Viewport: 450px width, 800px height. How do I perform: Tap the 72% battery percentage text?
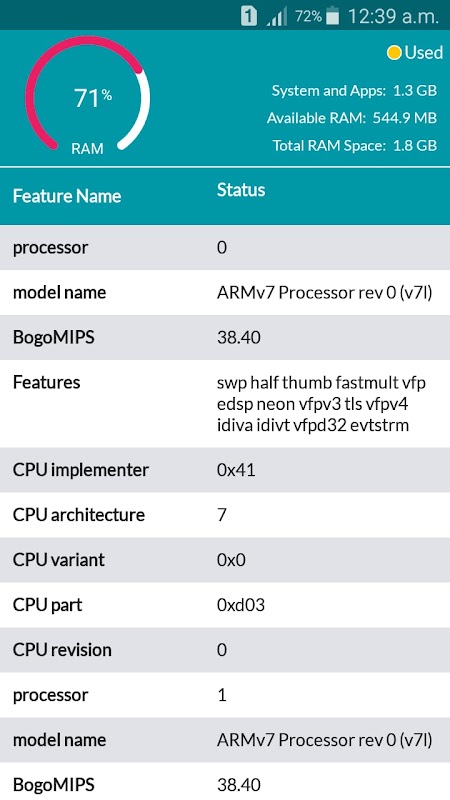tap(308, 16)
